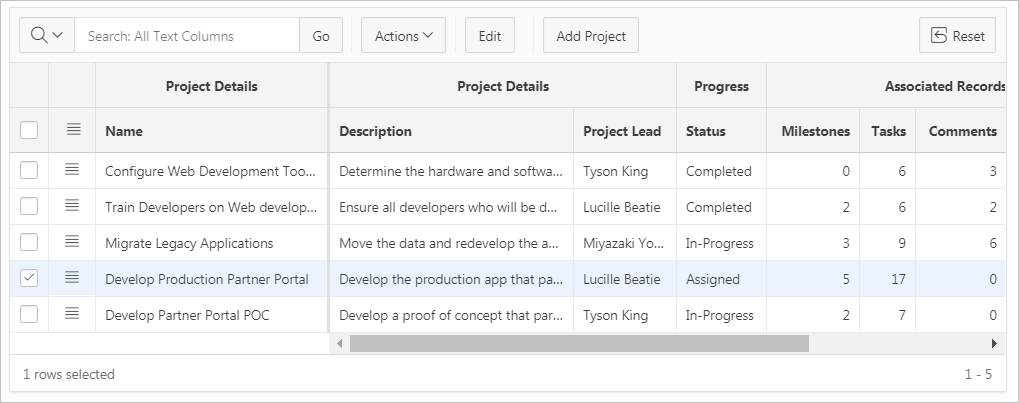Open row actions menu for Configure Web Development

pos(72,171)
